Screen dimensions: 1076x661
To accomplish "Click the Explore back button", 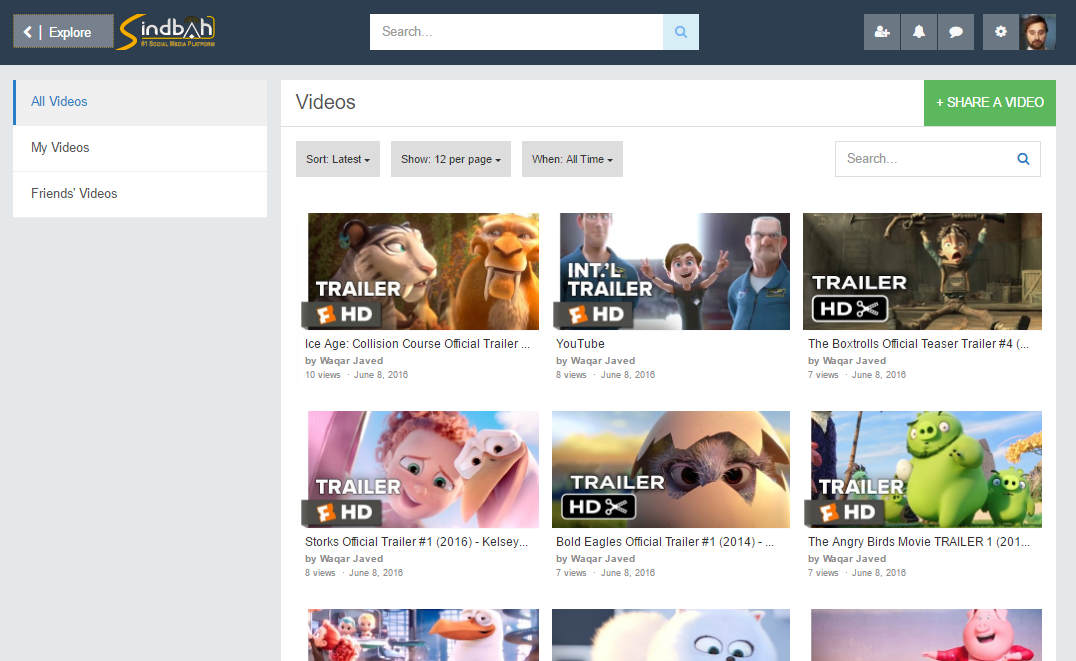I will pyautogui.click(x=63, y=32).
